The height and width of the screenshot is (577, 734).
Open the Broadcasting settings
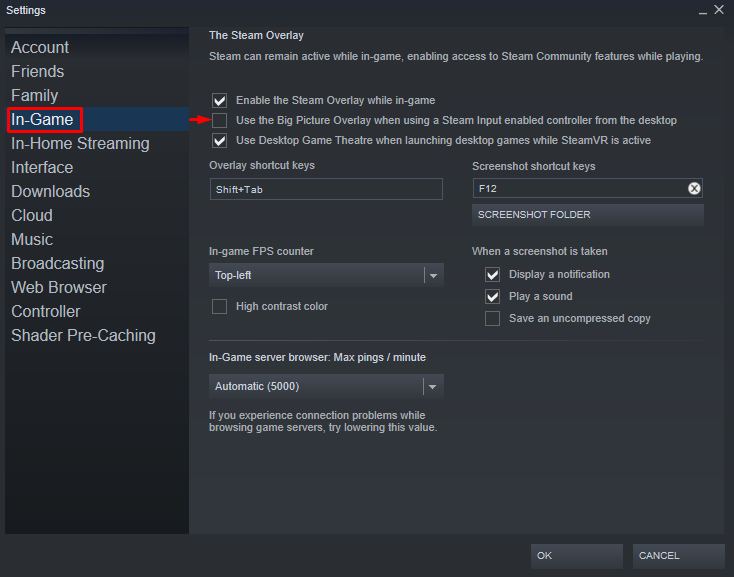57,263
